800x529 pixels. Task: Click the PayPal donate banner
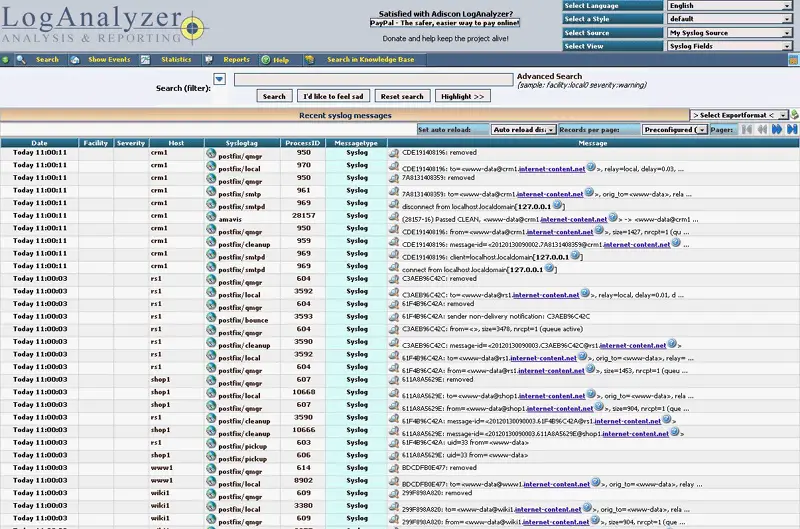(x=444, y=23)
